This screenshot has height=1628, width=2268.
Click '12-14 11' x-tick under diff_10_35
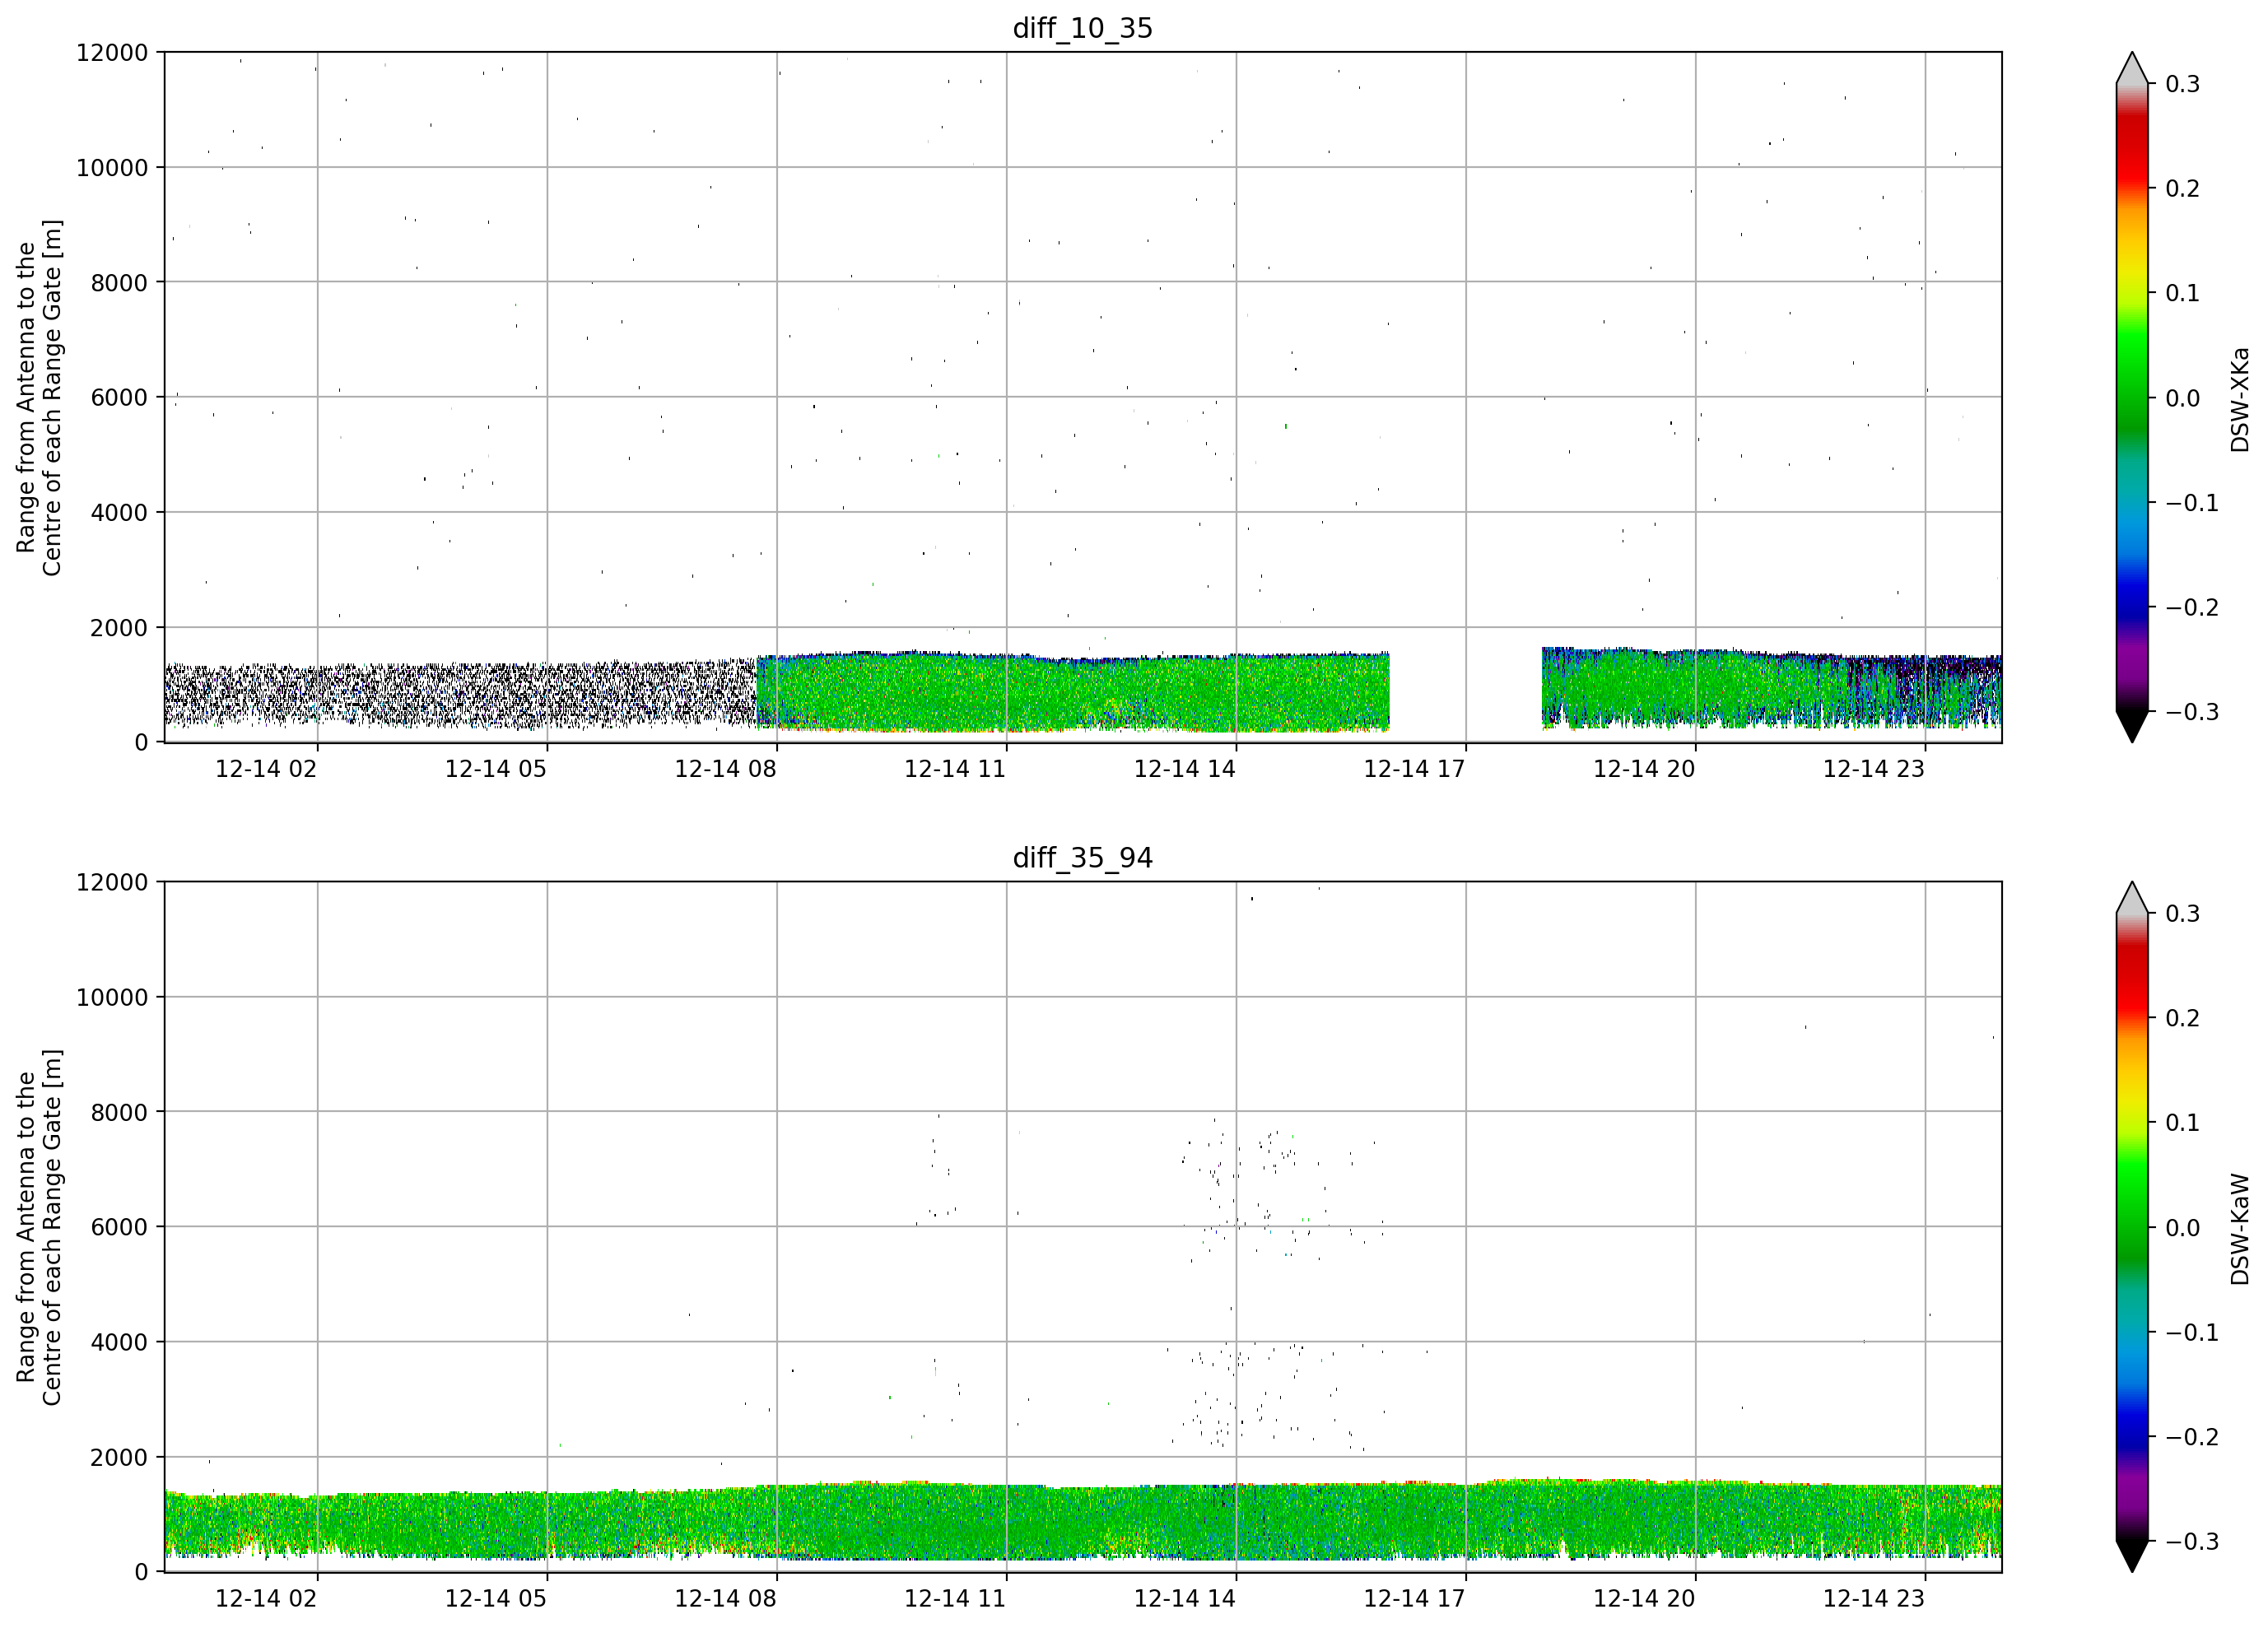coord(955,769)
